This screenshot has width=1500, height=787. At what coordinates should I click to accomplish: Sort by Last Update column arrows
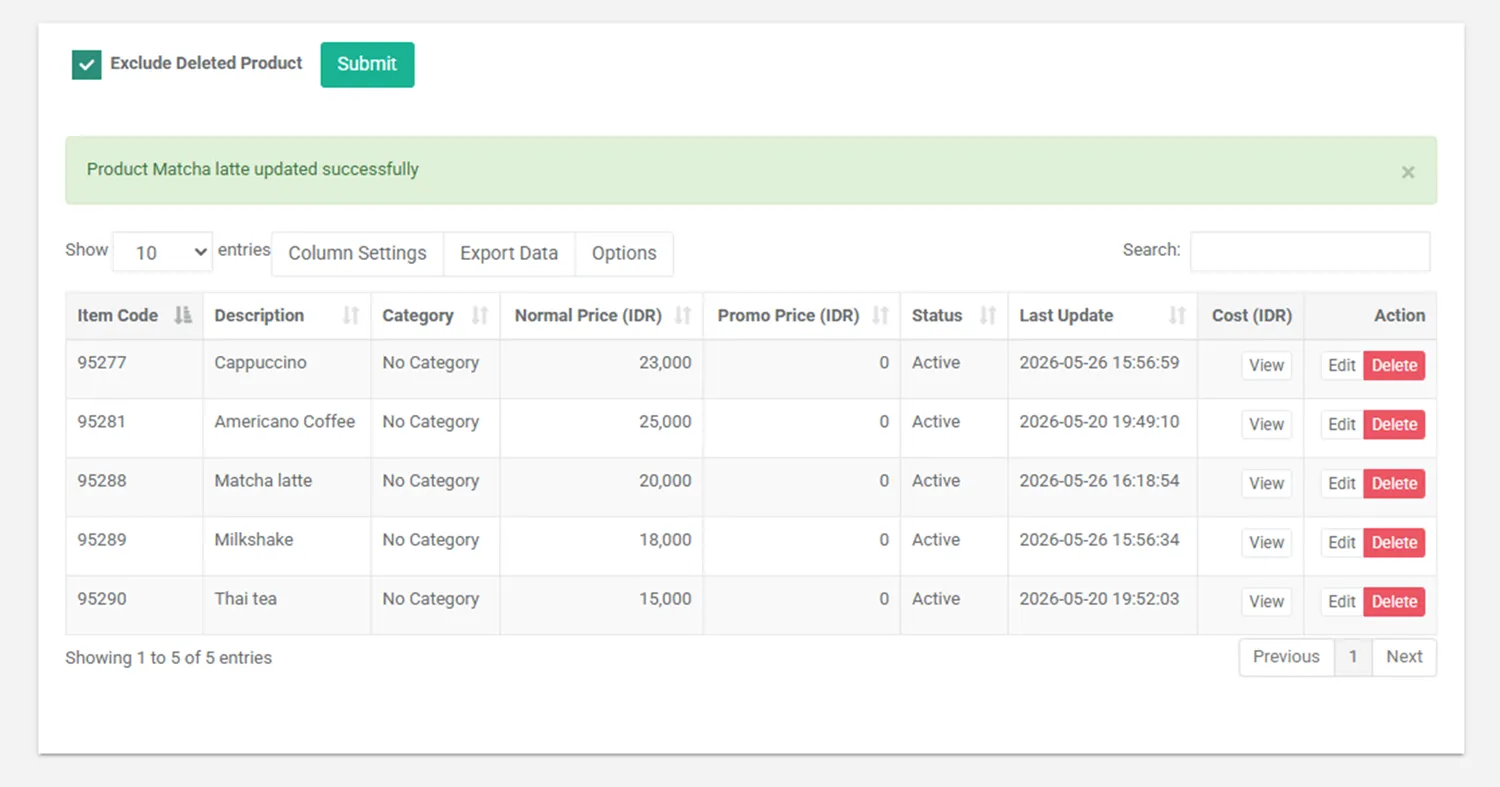click(x=1177, y=316)
